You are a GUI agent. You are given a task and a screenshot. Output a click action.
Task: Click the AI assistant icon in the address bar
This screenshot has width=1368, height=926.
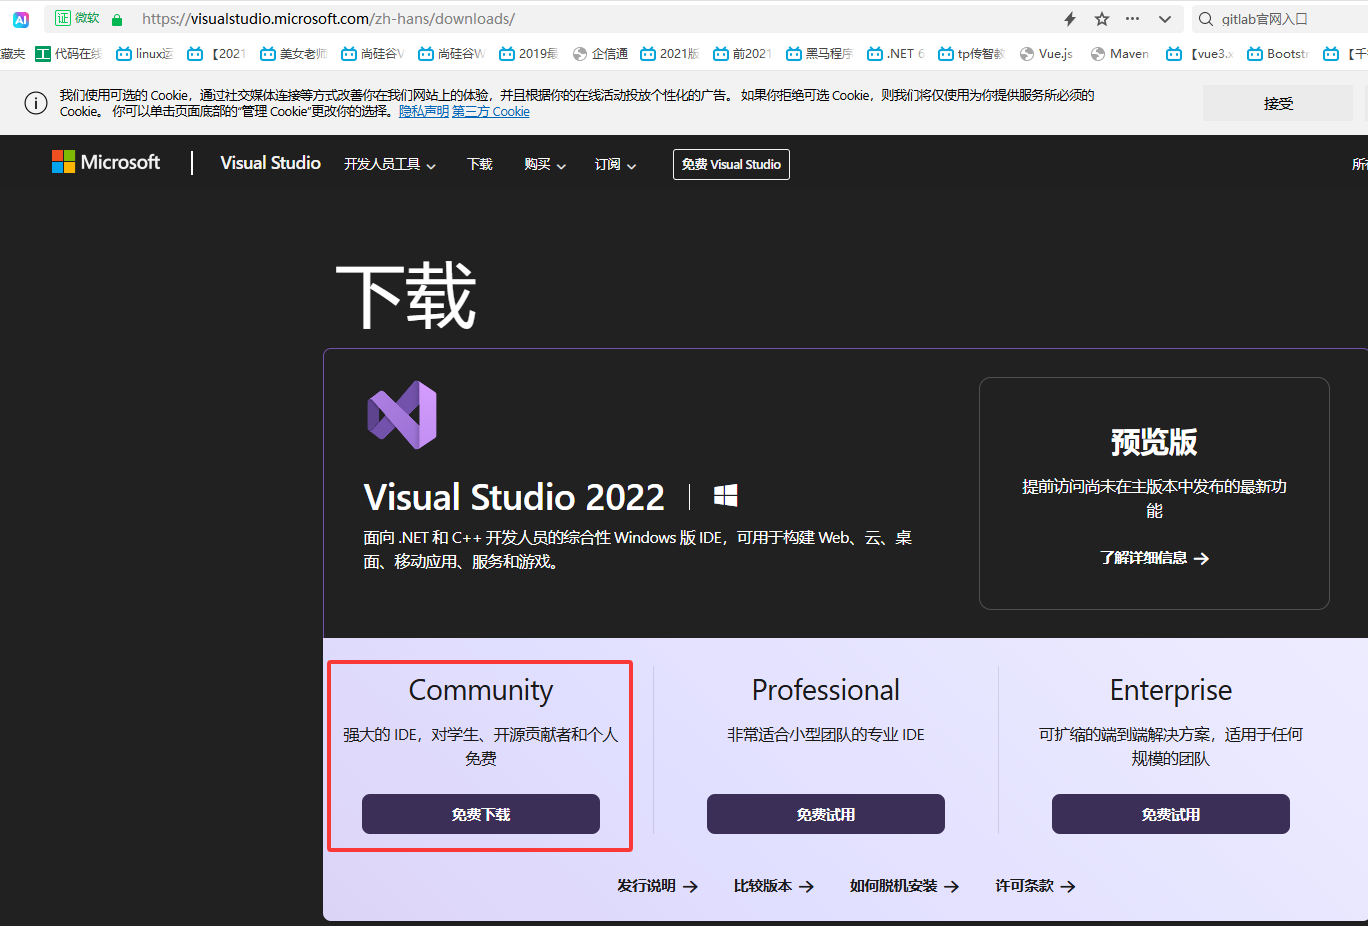(21, 19)
